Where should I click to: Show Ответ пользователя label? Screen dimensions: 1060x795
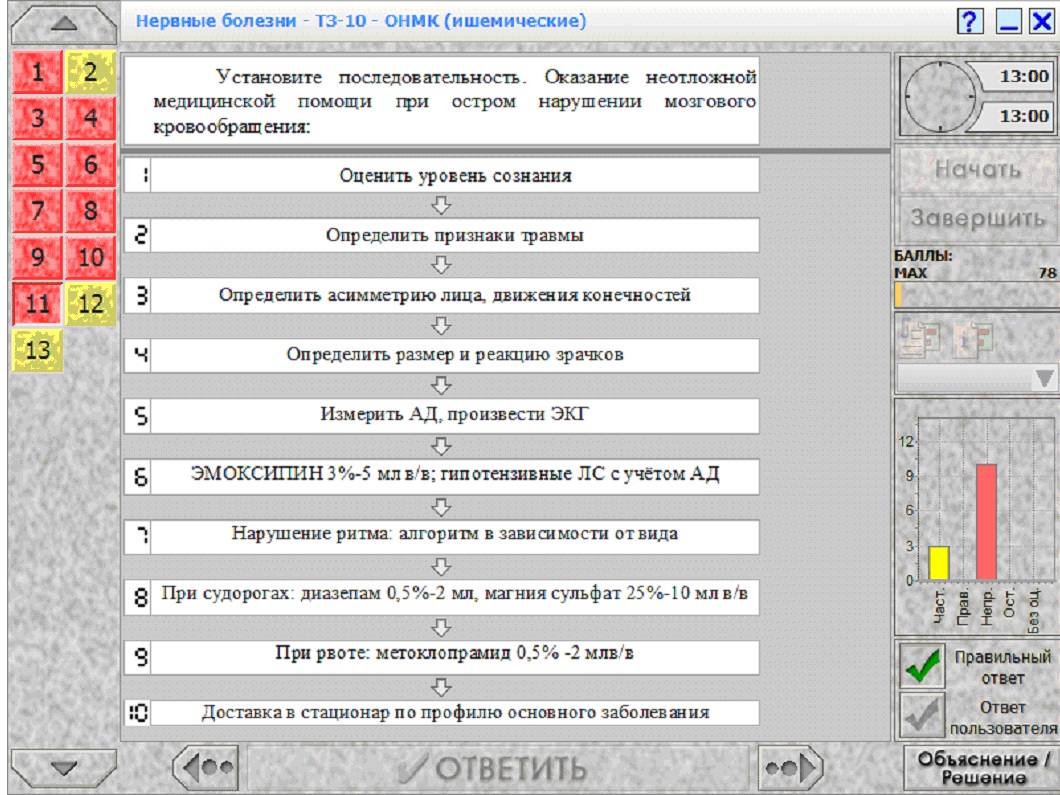pyautogui.click(x=1003, y=717)
